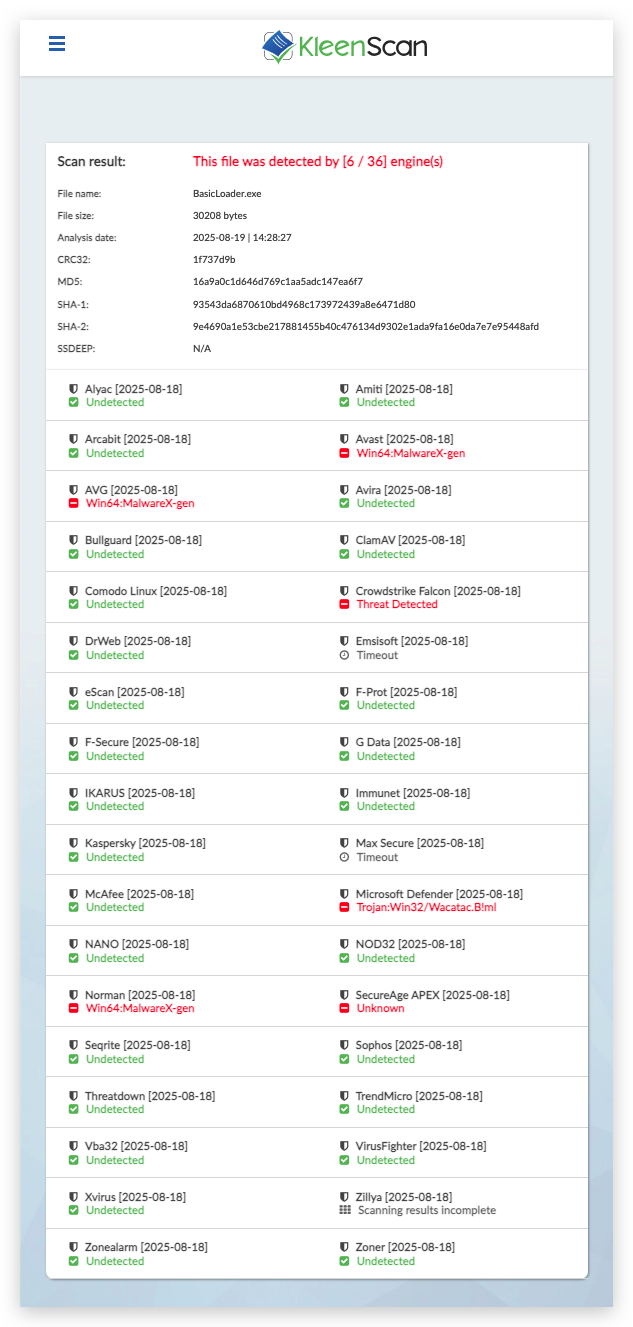The image size is (633, 1327).
Task: Click the 'Bullguard [2025-08-18]' label
Action: (x=143, y=540)
